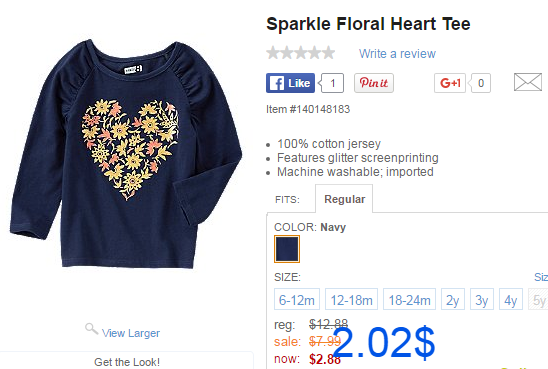Click the Google +1 button
Screen dimensions: 548x369
point(450,83)
